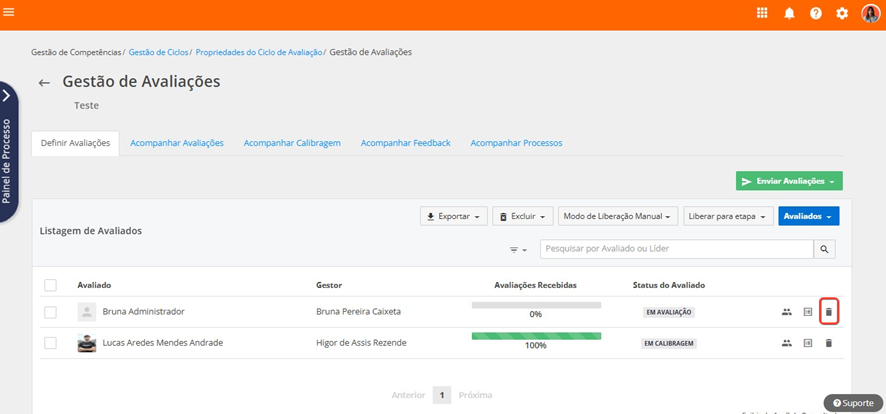Click the notifications bell icon
The width and height of the screenshot is (886, 414).
789,13
